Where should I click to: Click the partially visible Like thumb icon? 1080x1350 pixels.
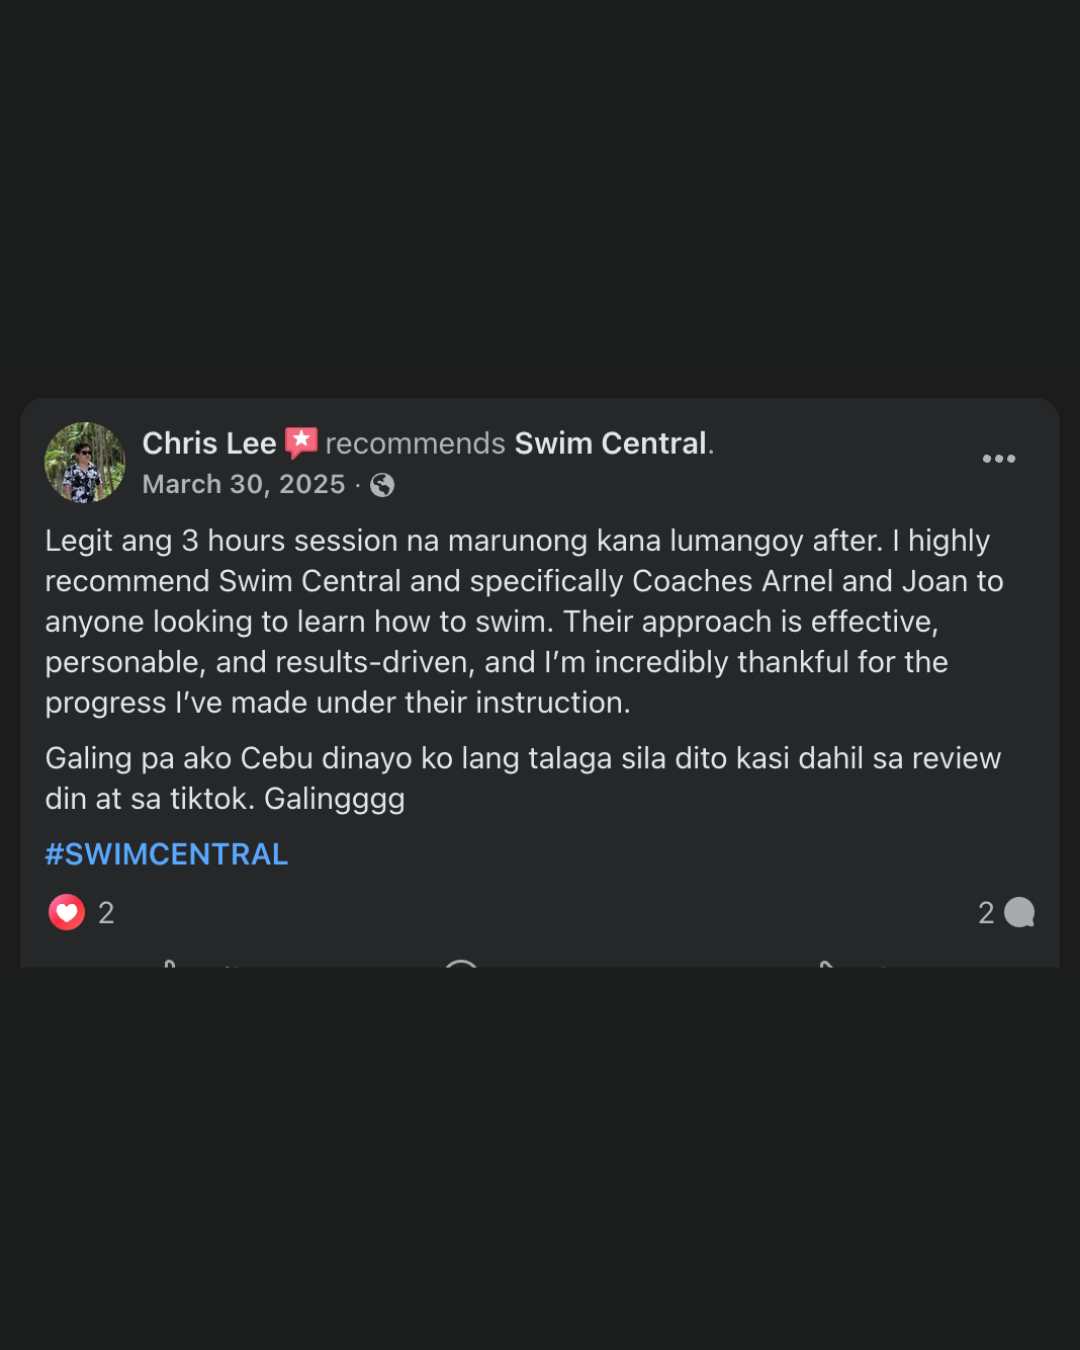[x=171, y=963]
